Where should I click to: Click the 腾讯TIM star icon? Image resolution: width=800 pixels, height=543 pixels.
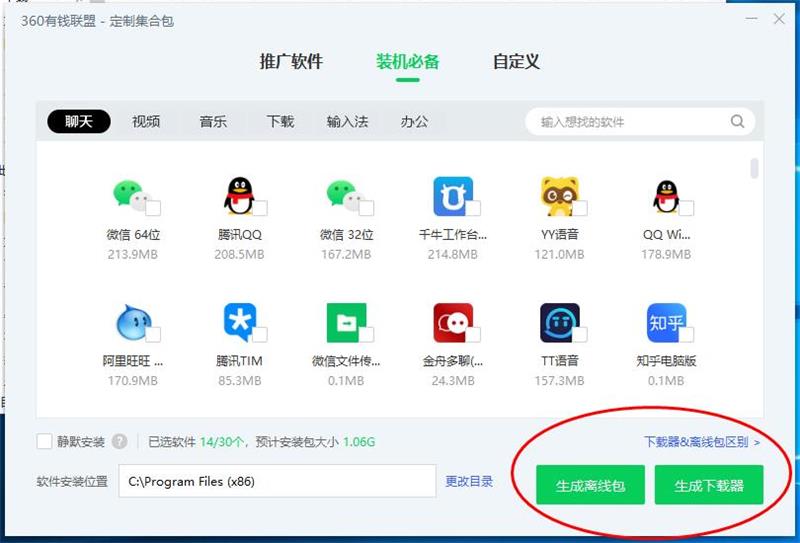239,323
